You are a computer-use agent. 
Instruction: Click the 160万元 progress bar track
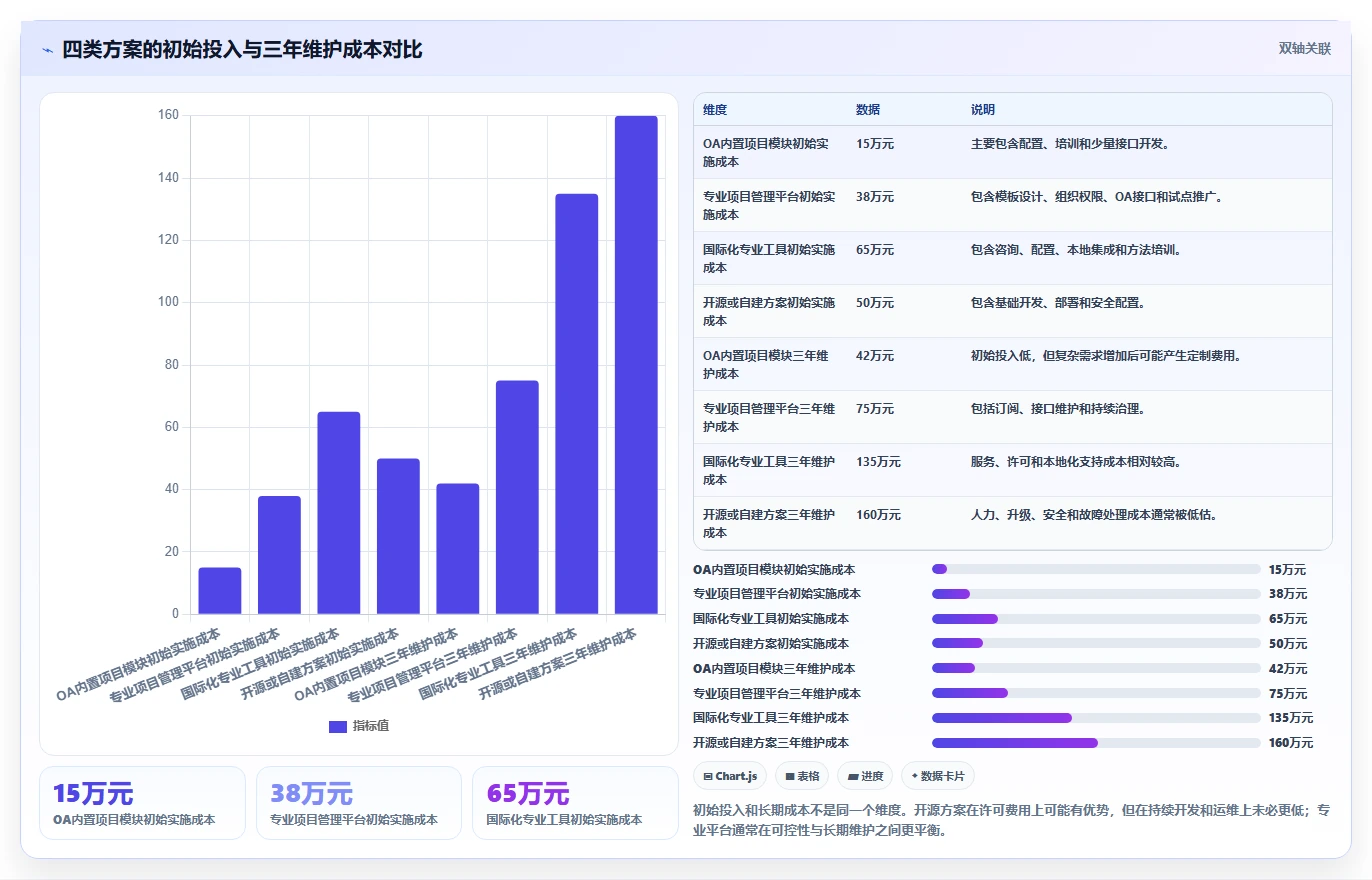point(1096,742)
